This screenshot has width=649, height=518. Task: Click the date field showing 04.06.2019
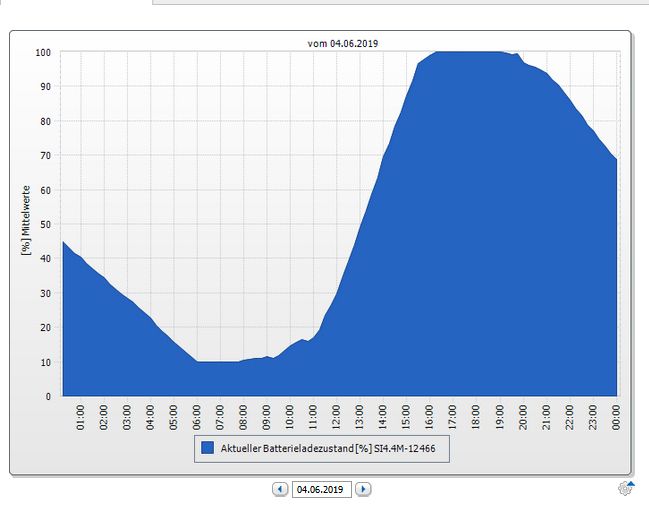[x=321, y=489]
